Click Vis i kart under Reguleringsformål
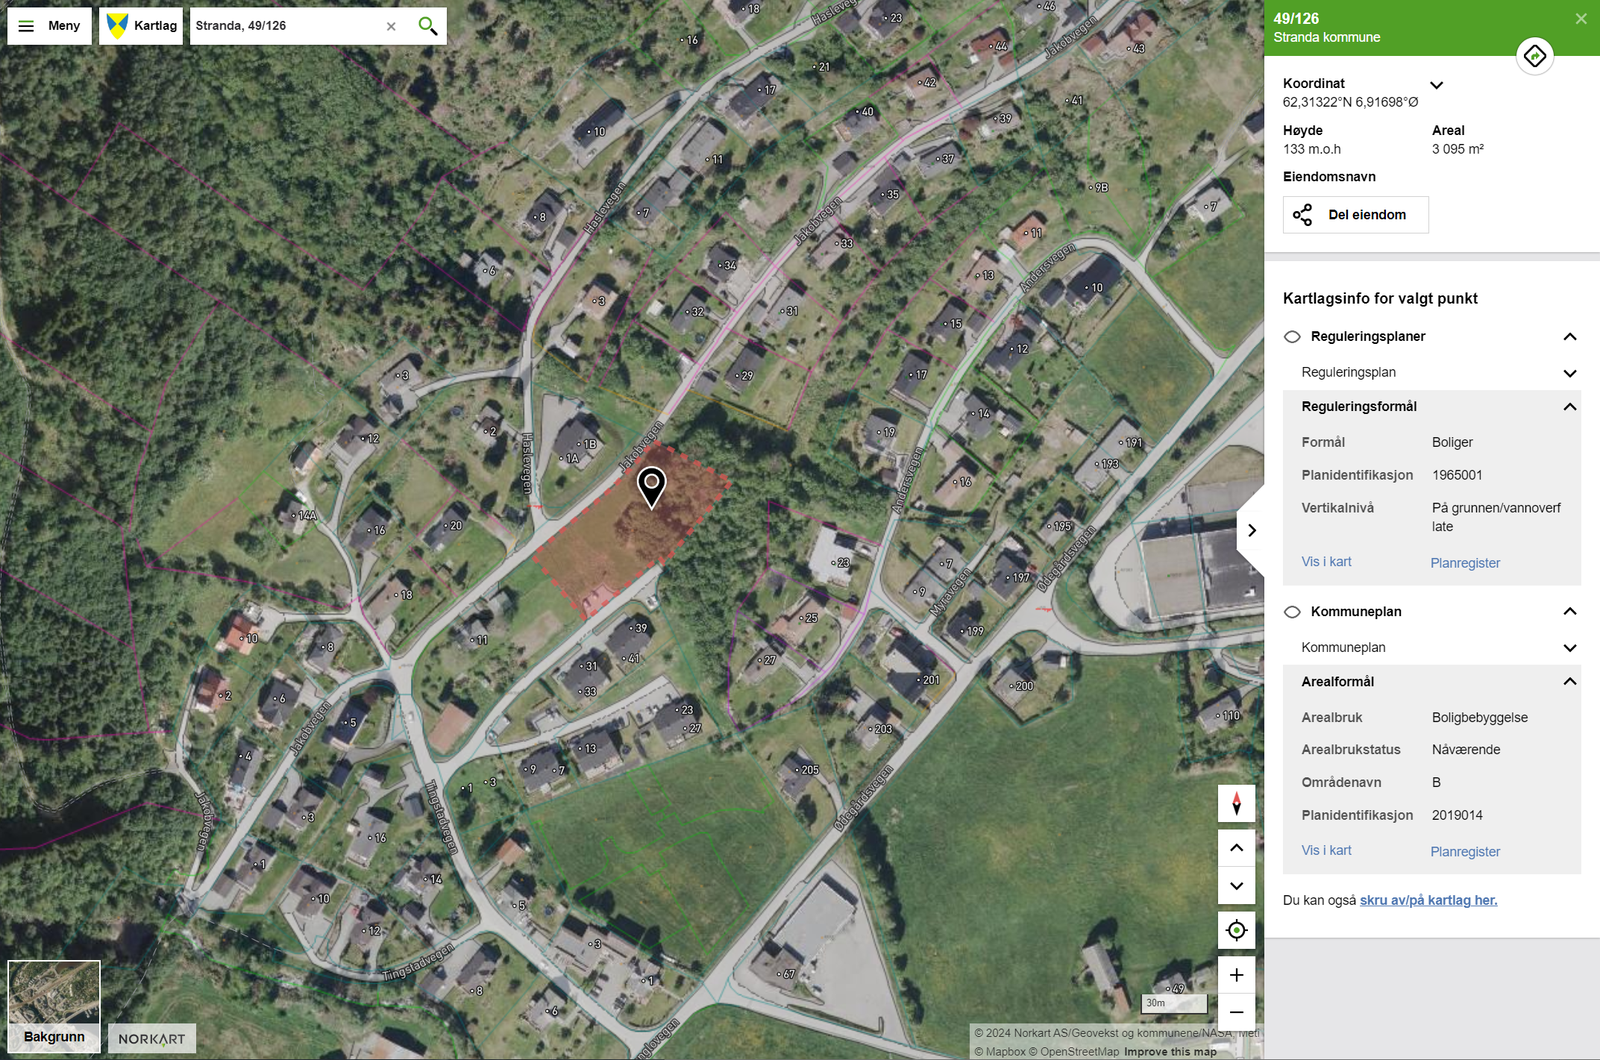1600x1060 pixels. 1326,562
